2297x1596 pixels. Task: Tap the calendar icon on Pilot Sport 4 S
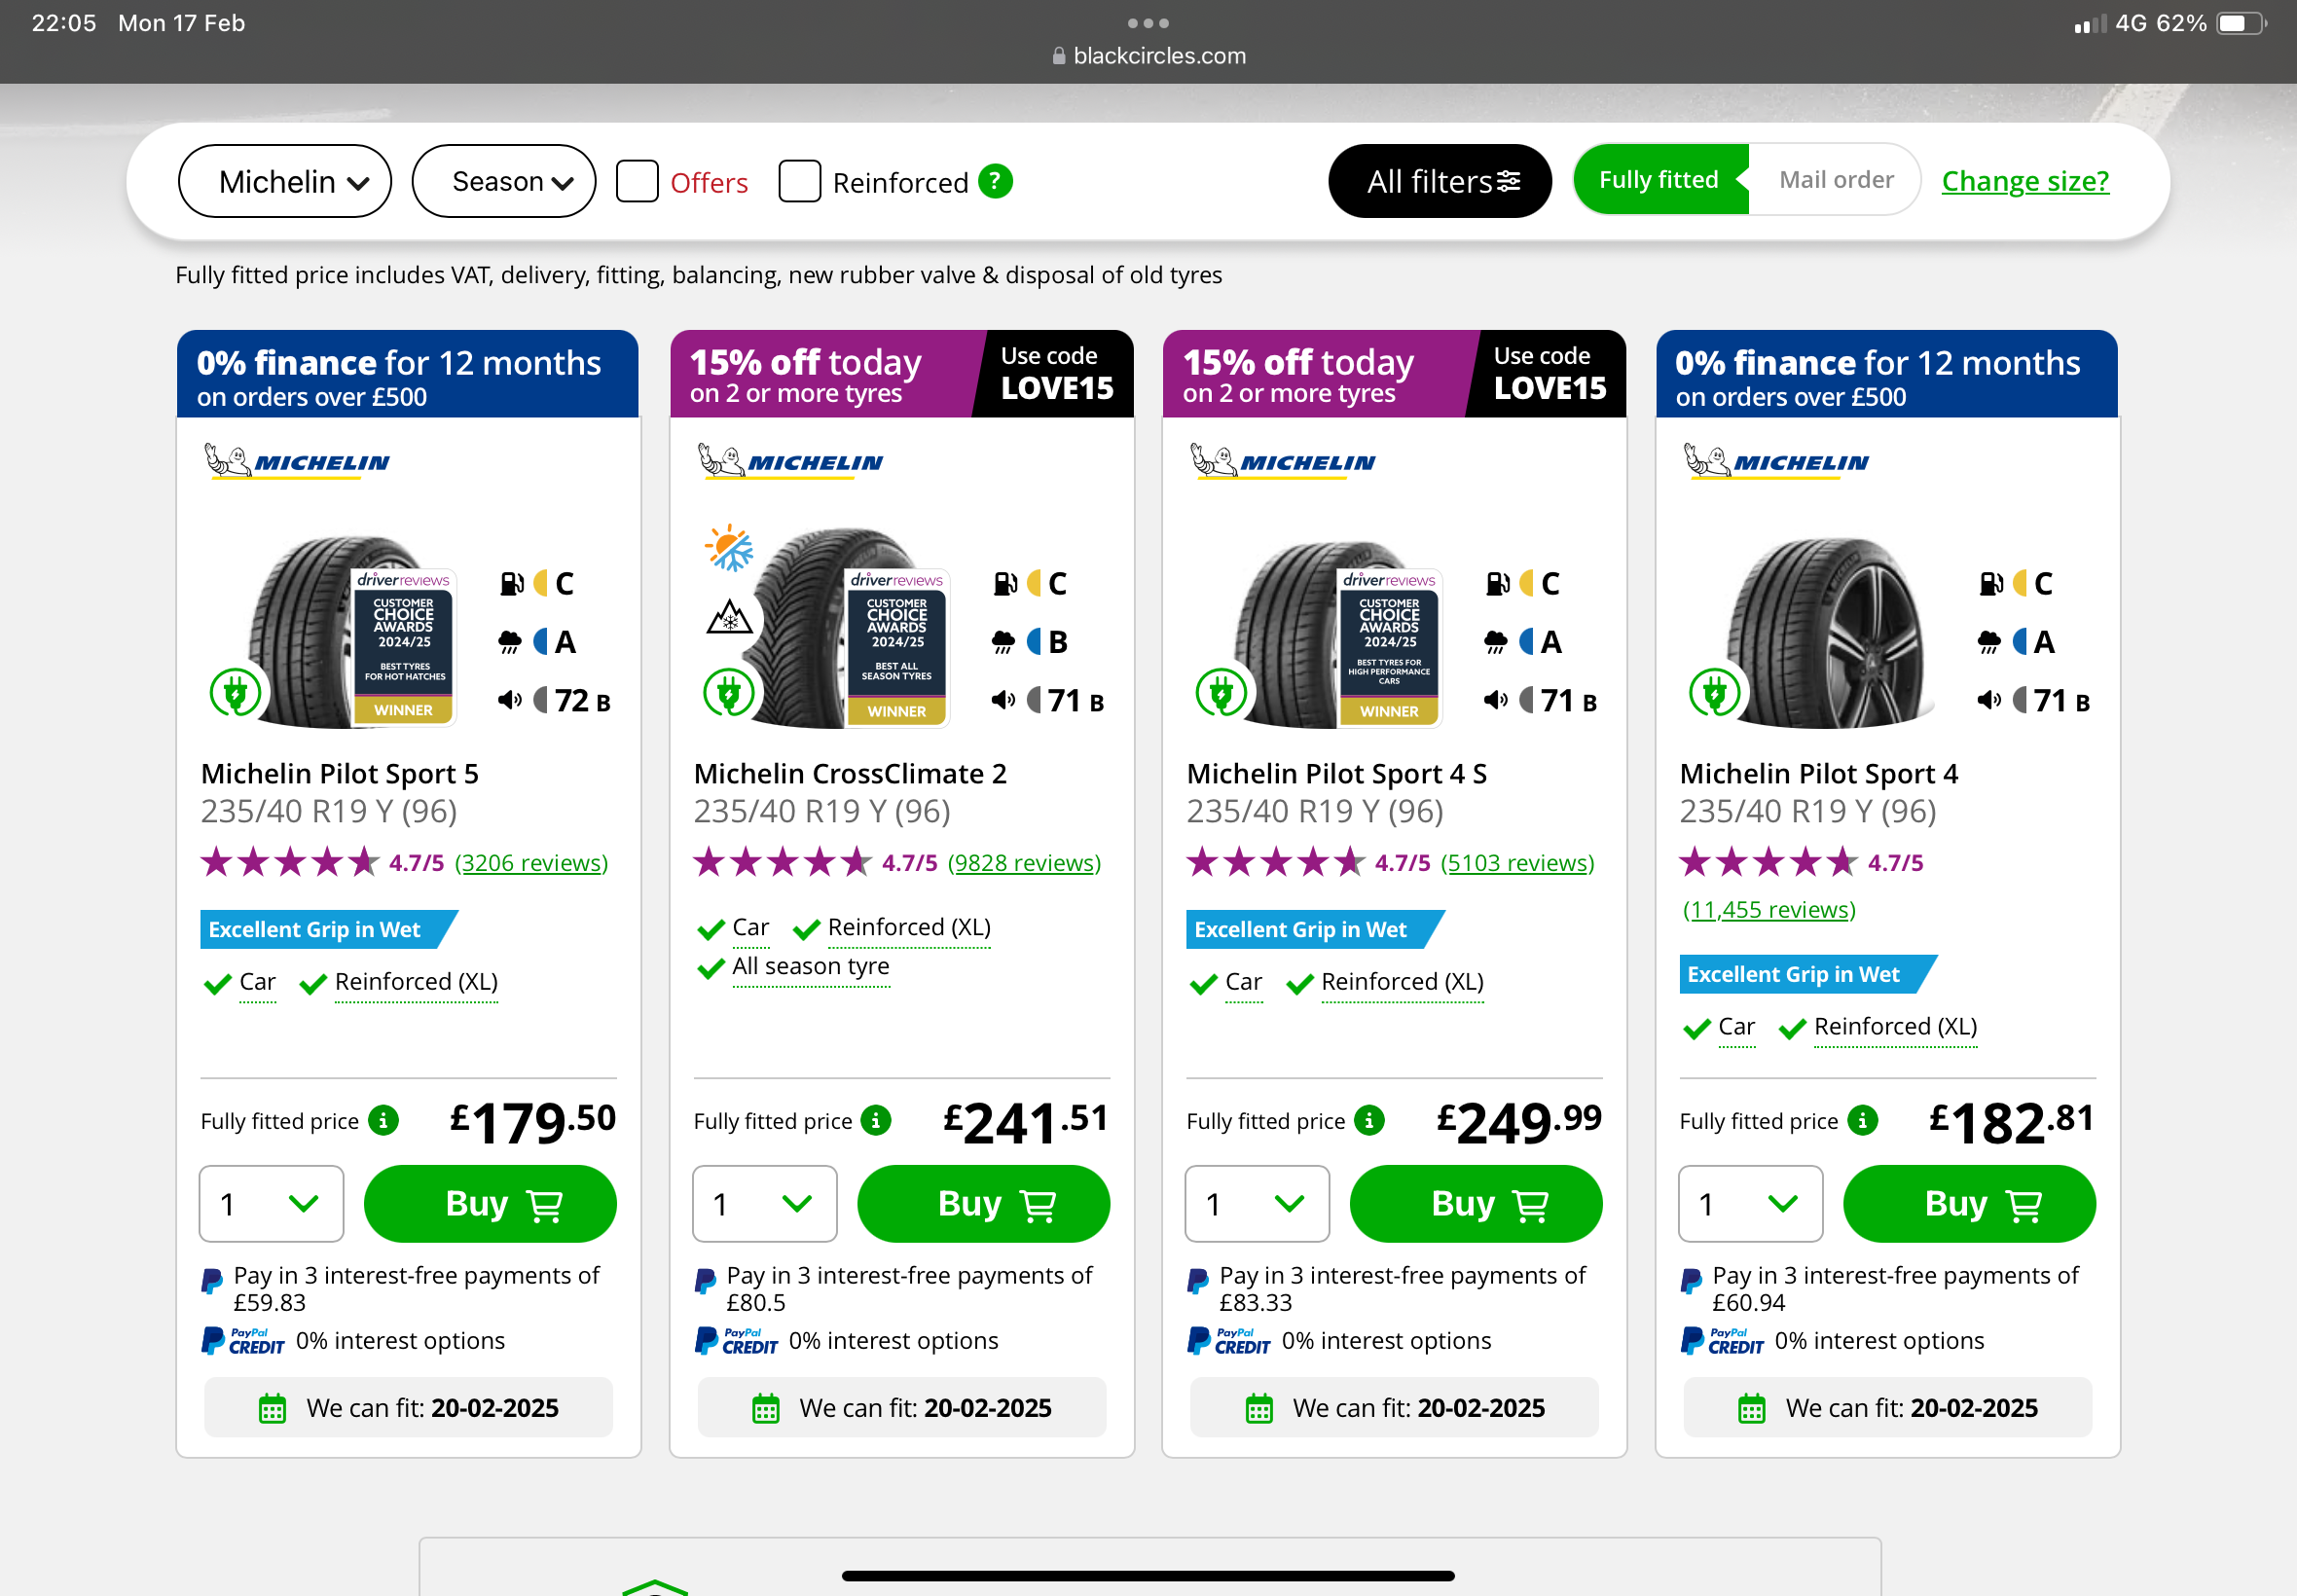pyautogui.click(x=1259, y=1408)
